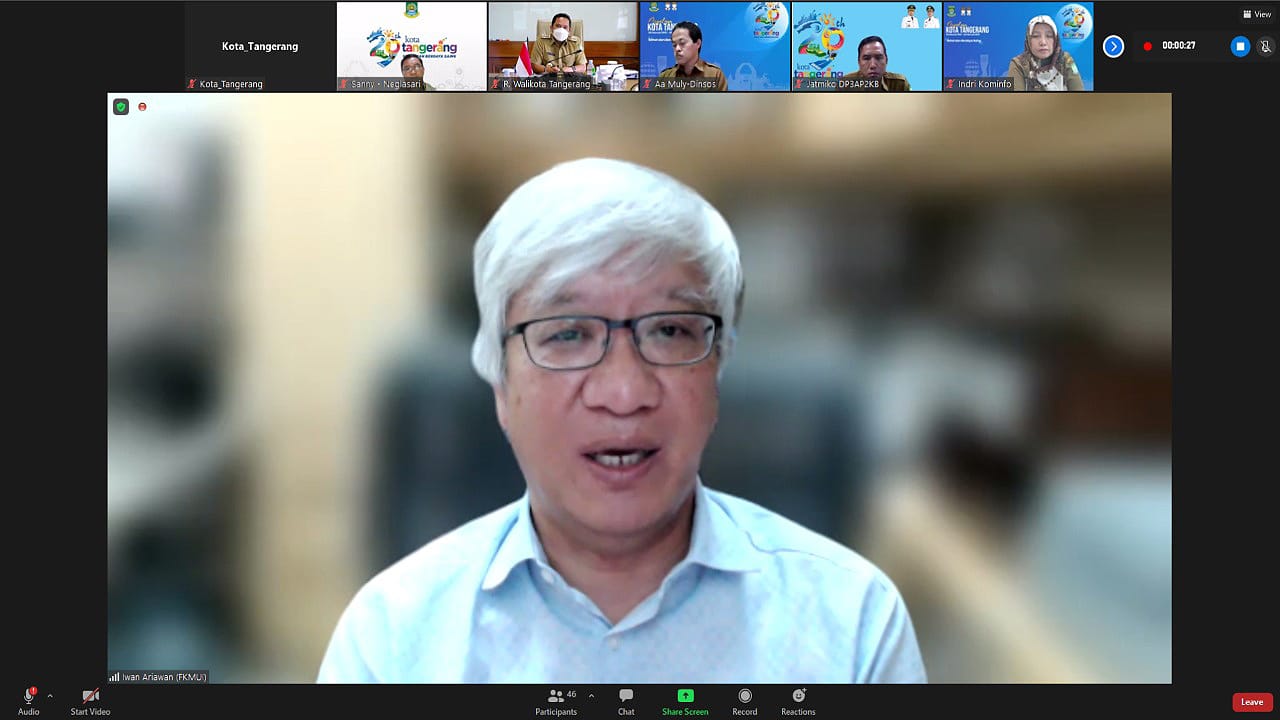Select the R. Walikota Tangerang video thumbnail
Viewport: 1280px width, 720px height.
click(563, 46)
